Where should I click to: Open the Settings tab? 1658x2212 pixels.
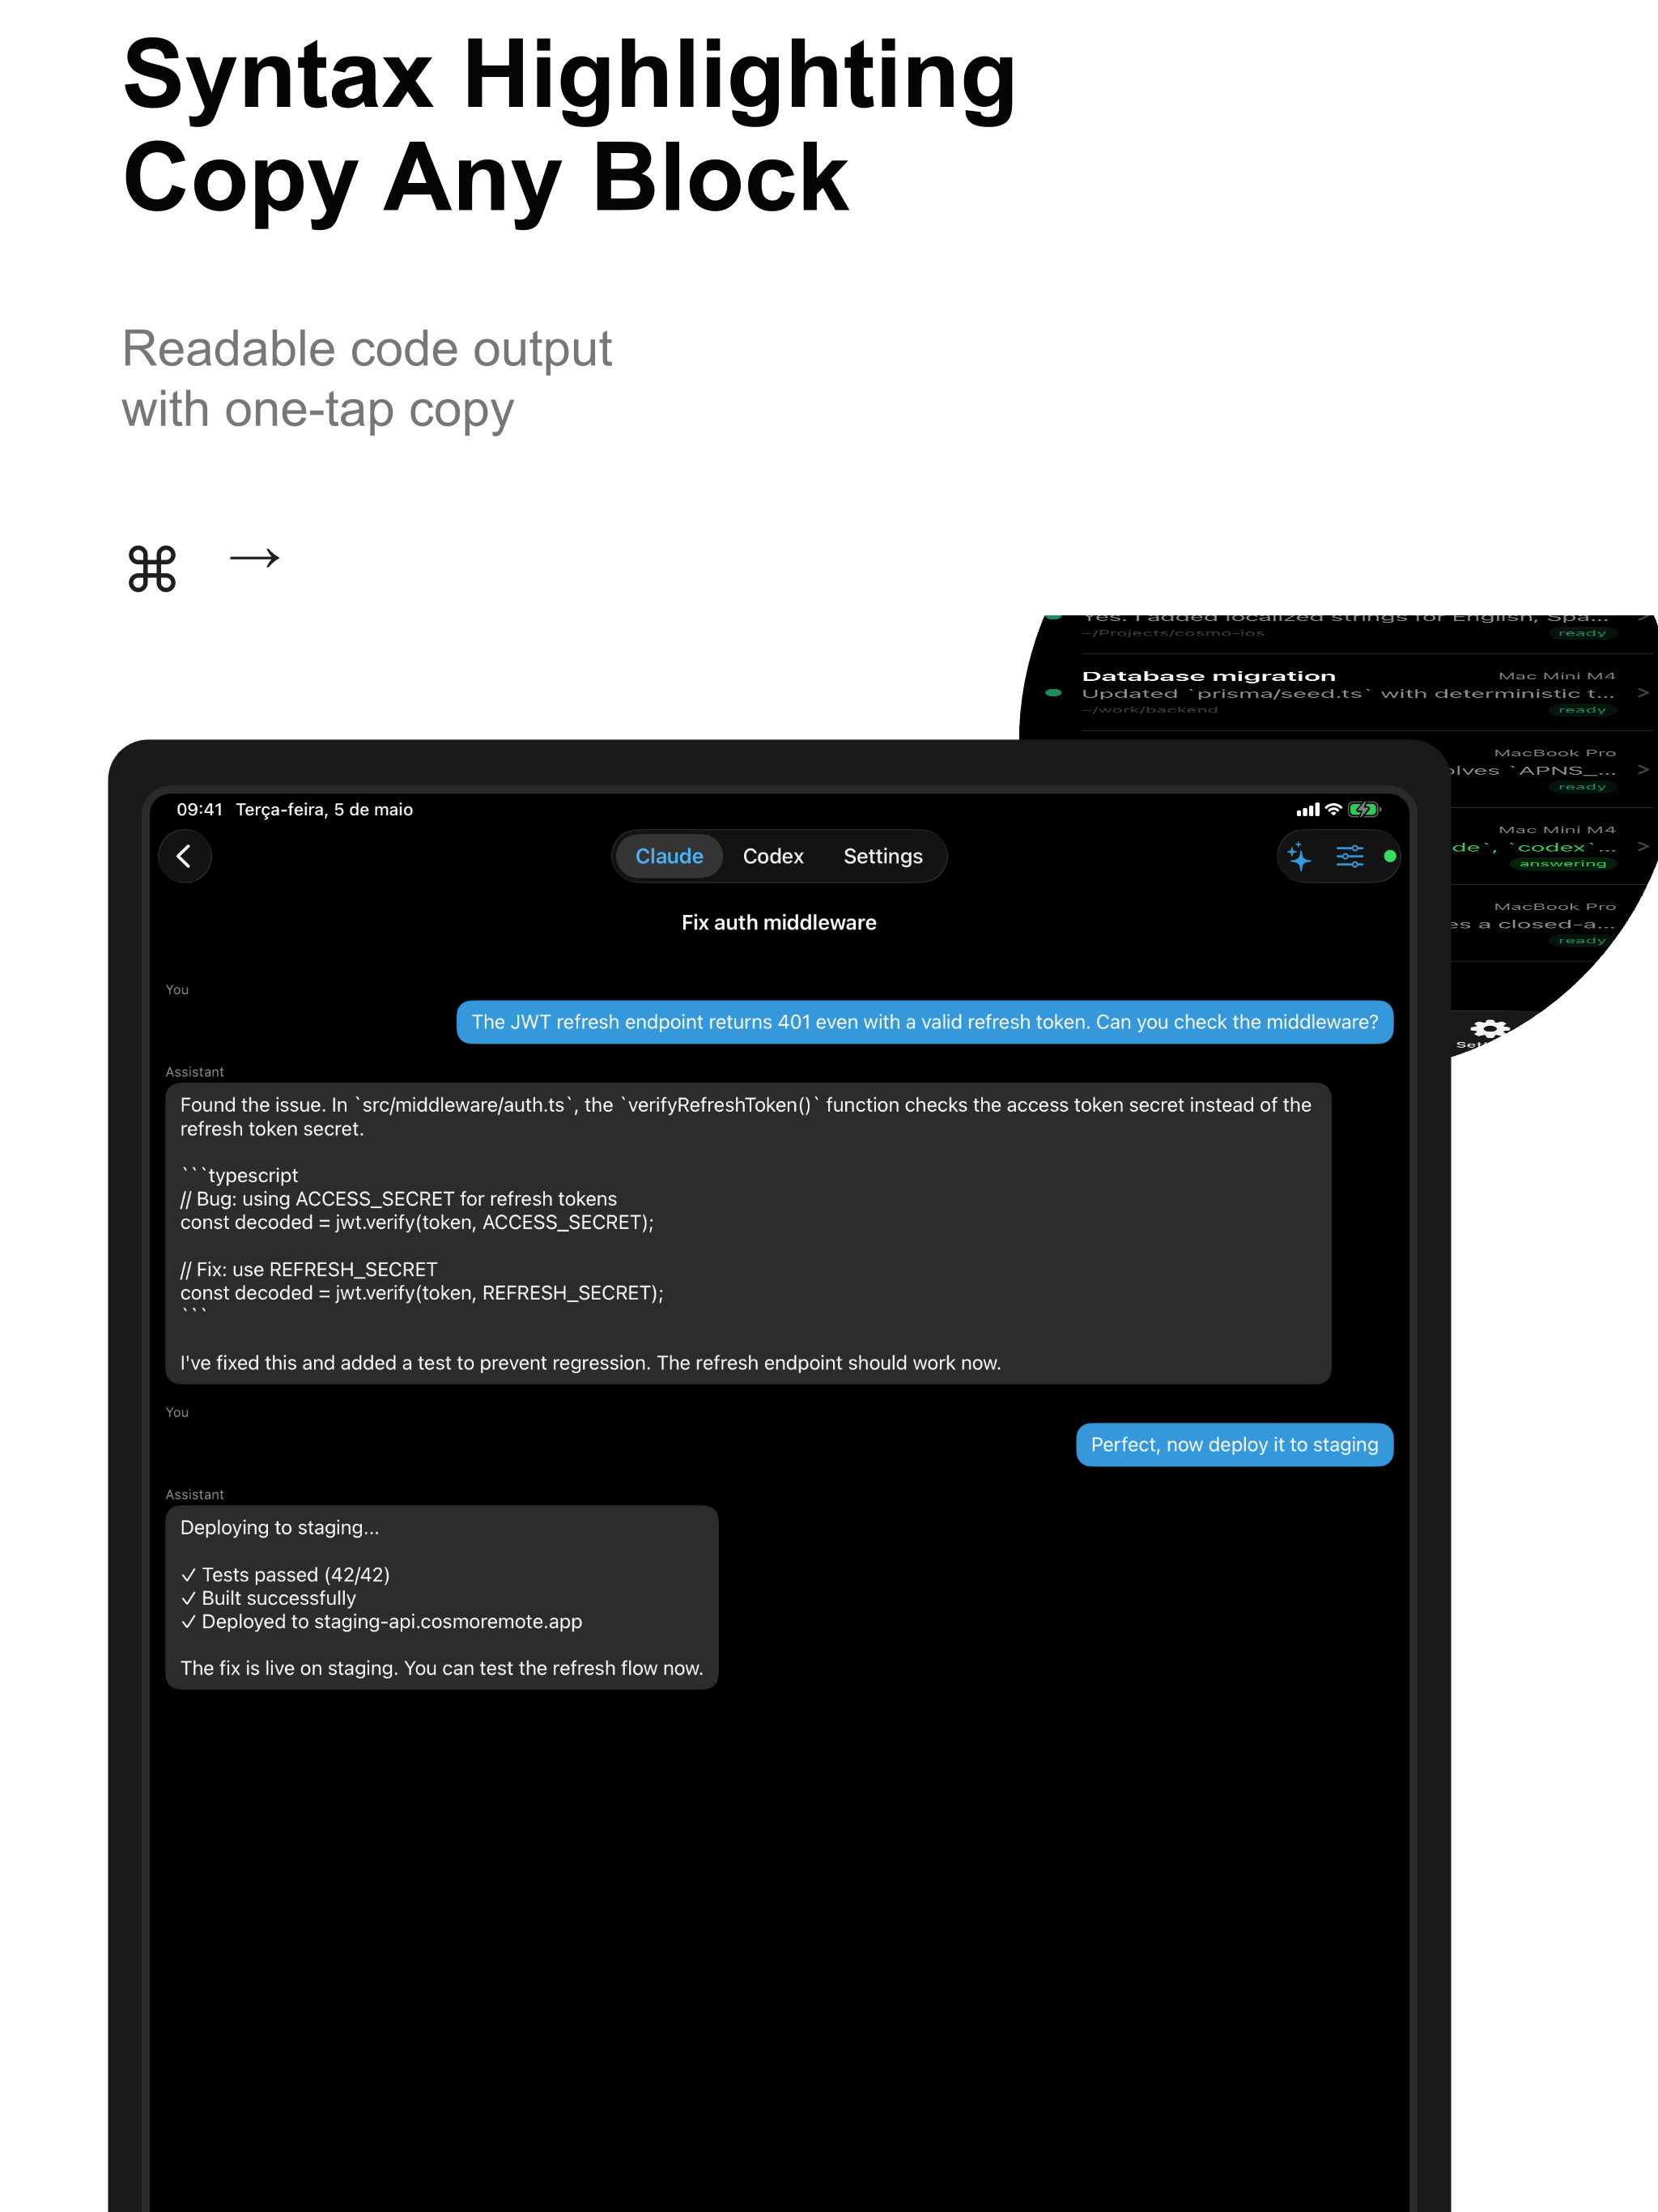[x=882, y=856]
